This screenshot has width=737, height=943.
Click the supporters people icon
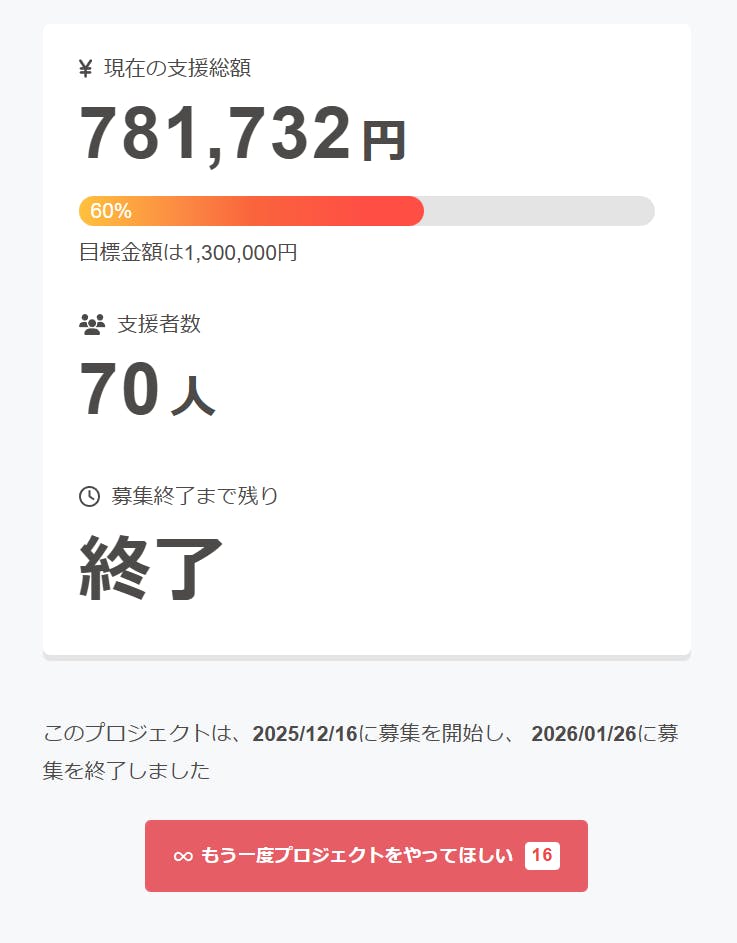click(x=92, y=324)
